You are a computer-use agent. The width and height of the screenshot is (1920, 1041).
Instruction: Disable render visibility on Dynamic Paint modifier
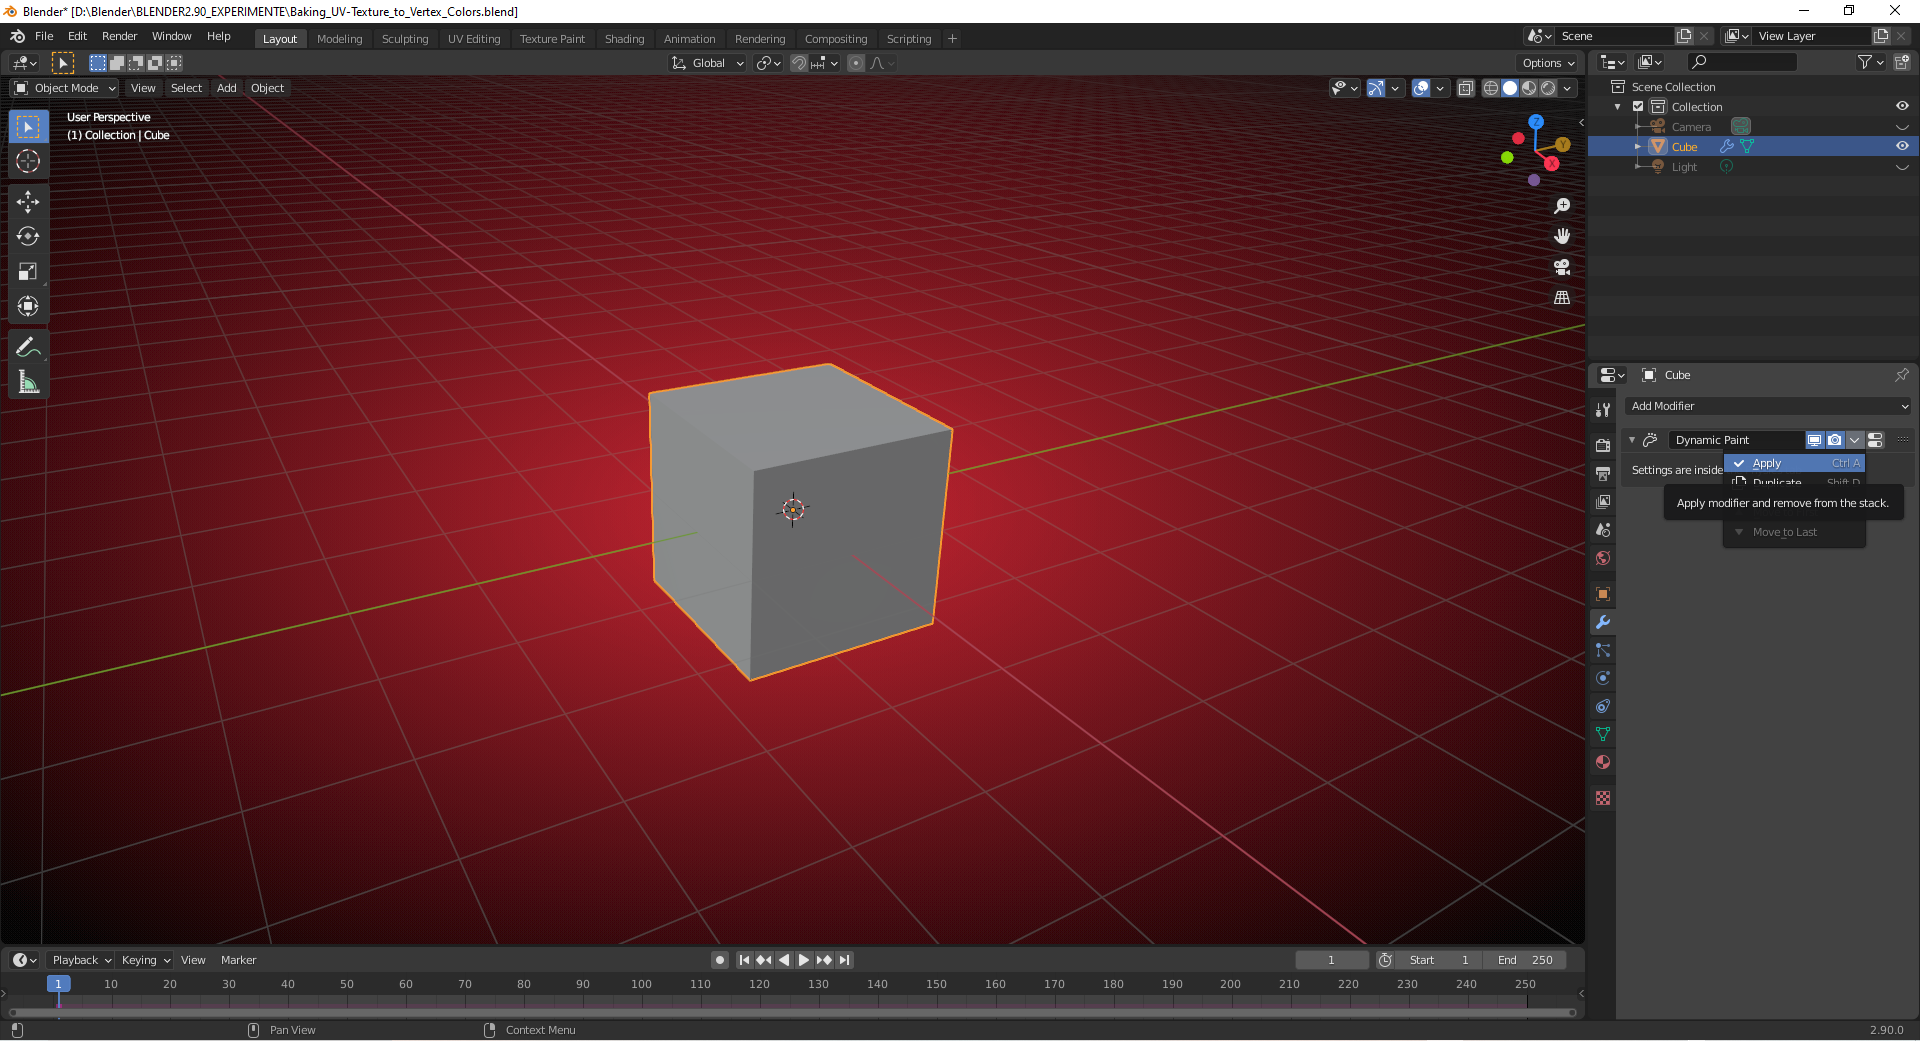[1835, 440]
